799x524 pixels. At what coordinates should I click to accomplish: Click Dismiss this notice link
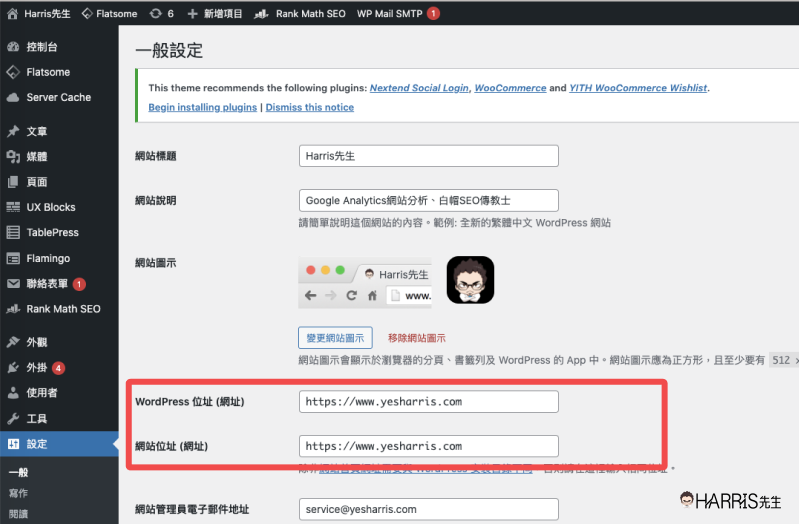point(310,107)
